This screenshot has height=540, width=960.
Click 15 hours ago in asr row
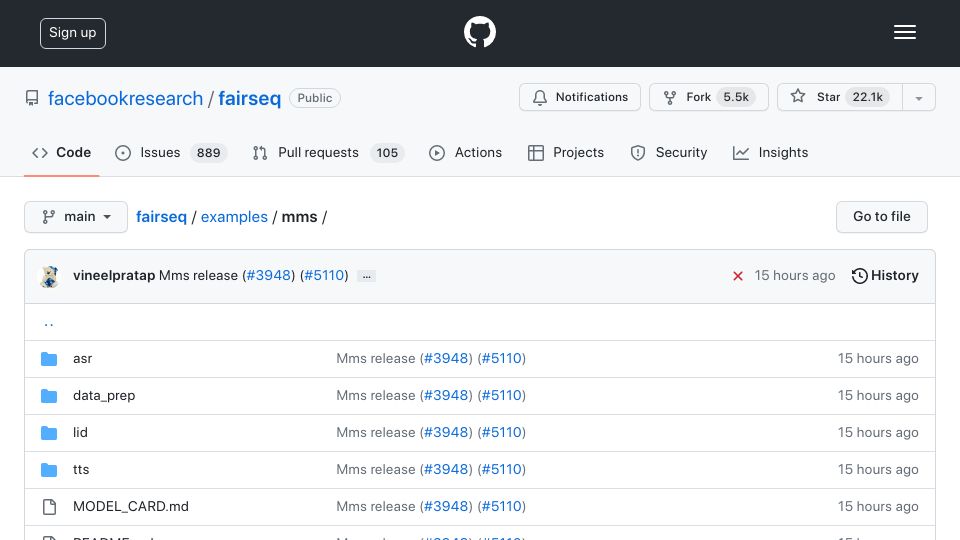point(878,358)
